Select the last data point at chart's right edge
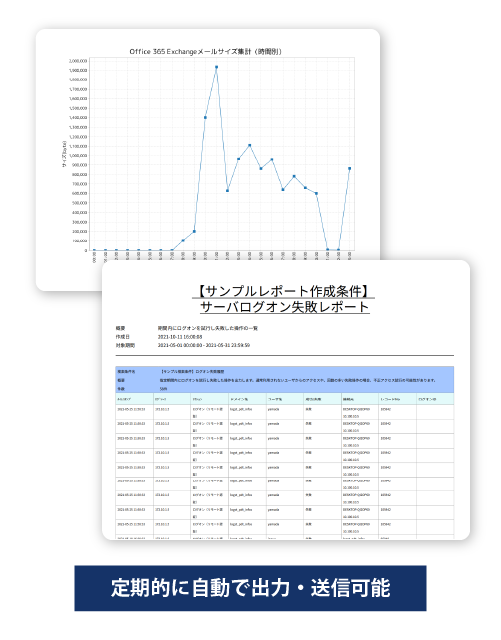 click(x=350, y=168)
